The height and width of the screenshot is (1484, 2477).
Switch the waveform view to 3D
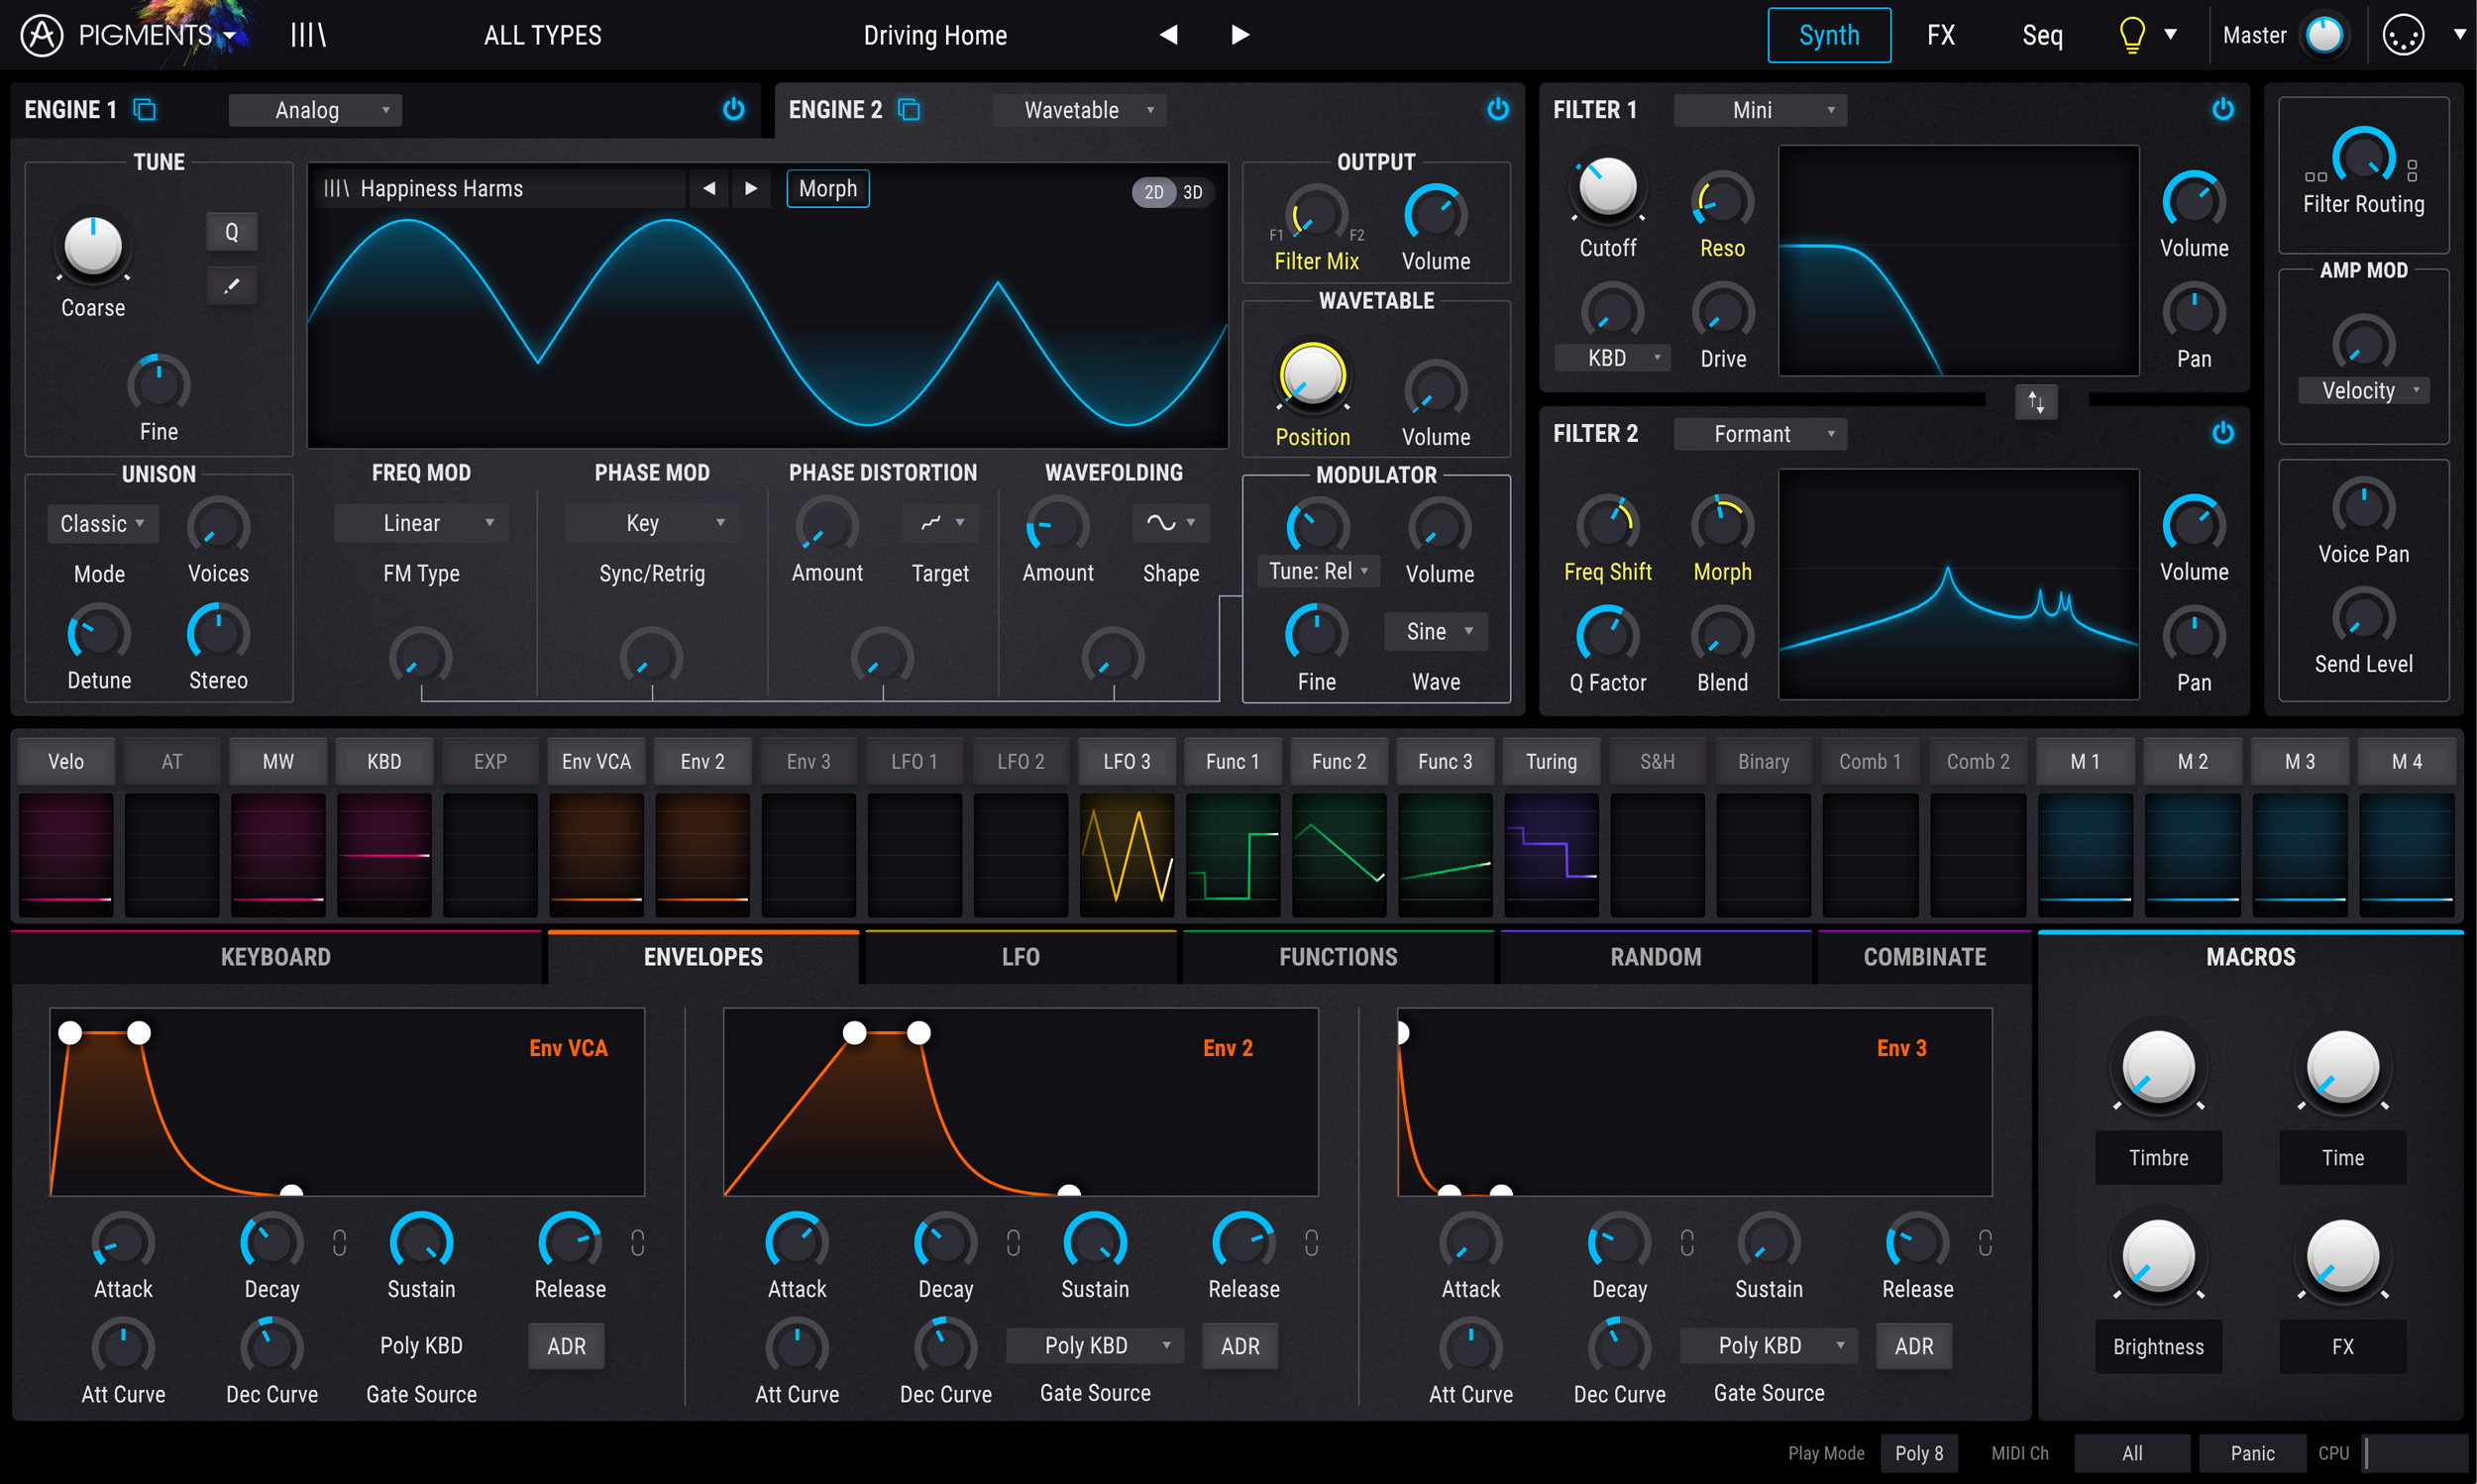click(x=1192, y=192)
